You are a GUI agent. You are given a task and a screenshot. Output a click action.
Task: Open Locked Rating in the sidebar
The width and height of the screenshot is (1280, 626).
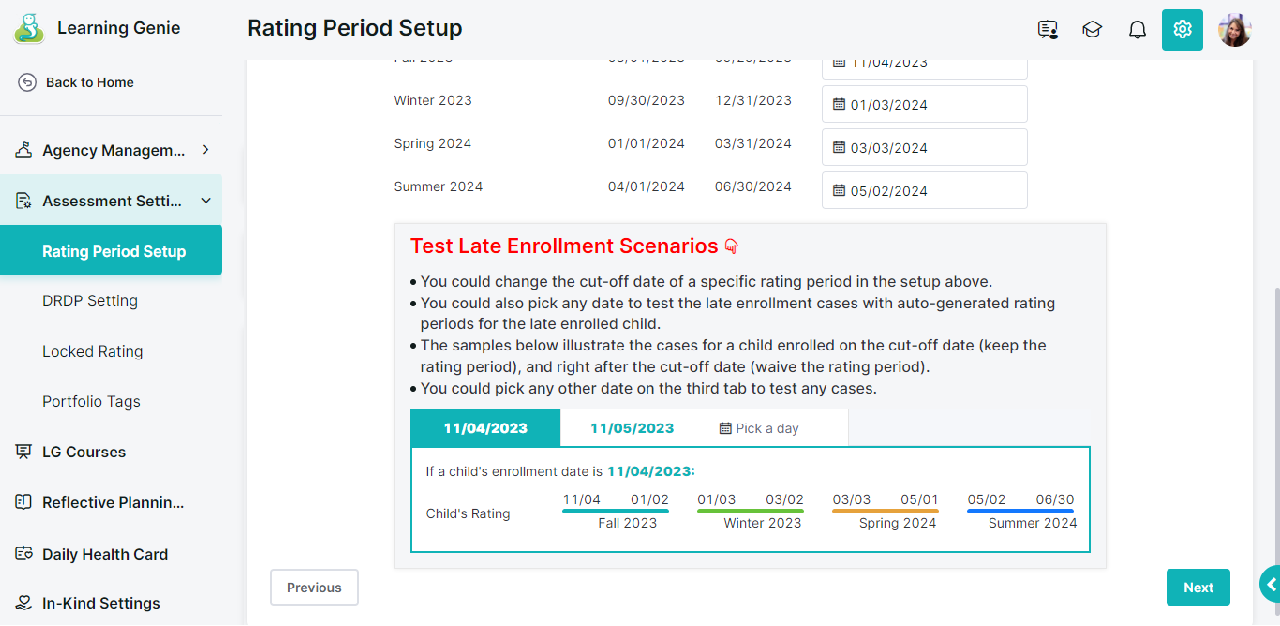(93, 351)
